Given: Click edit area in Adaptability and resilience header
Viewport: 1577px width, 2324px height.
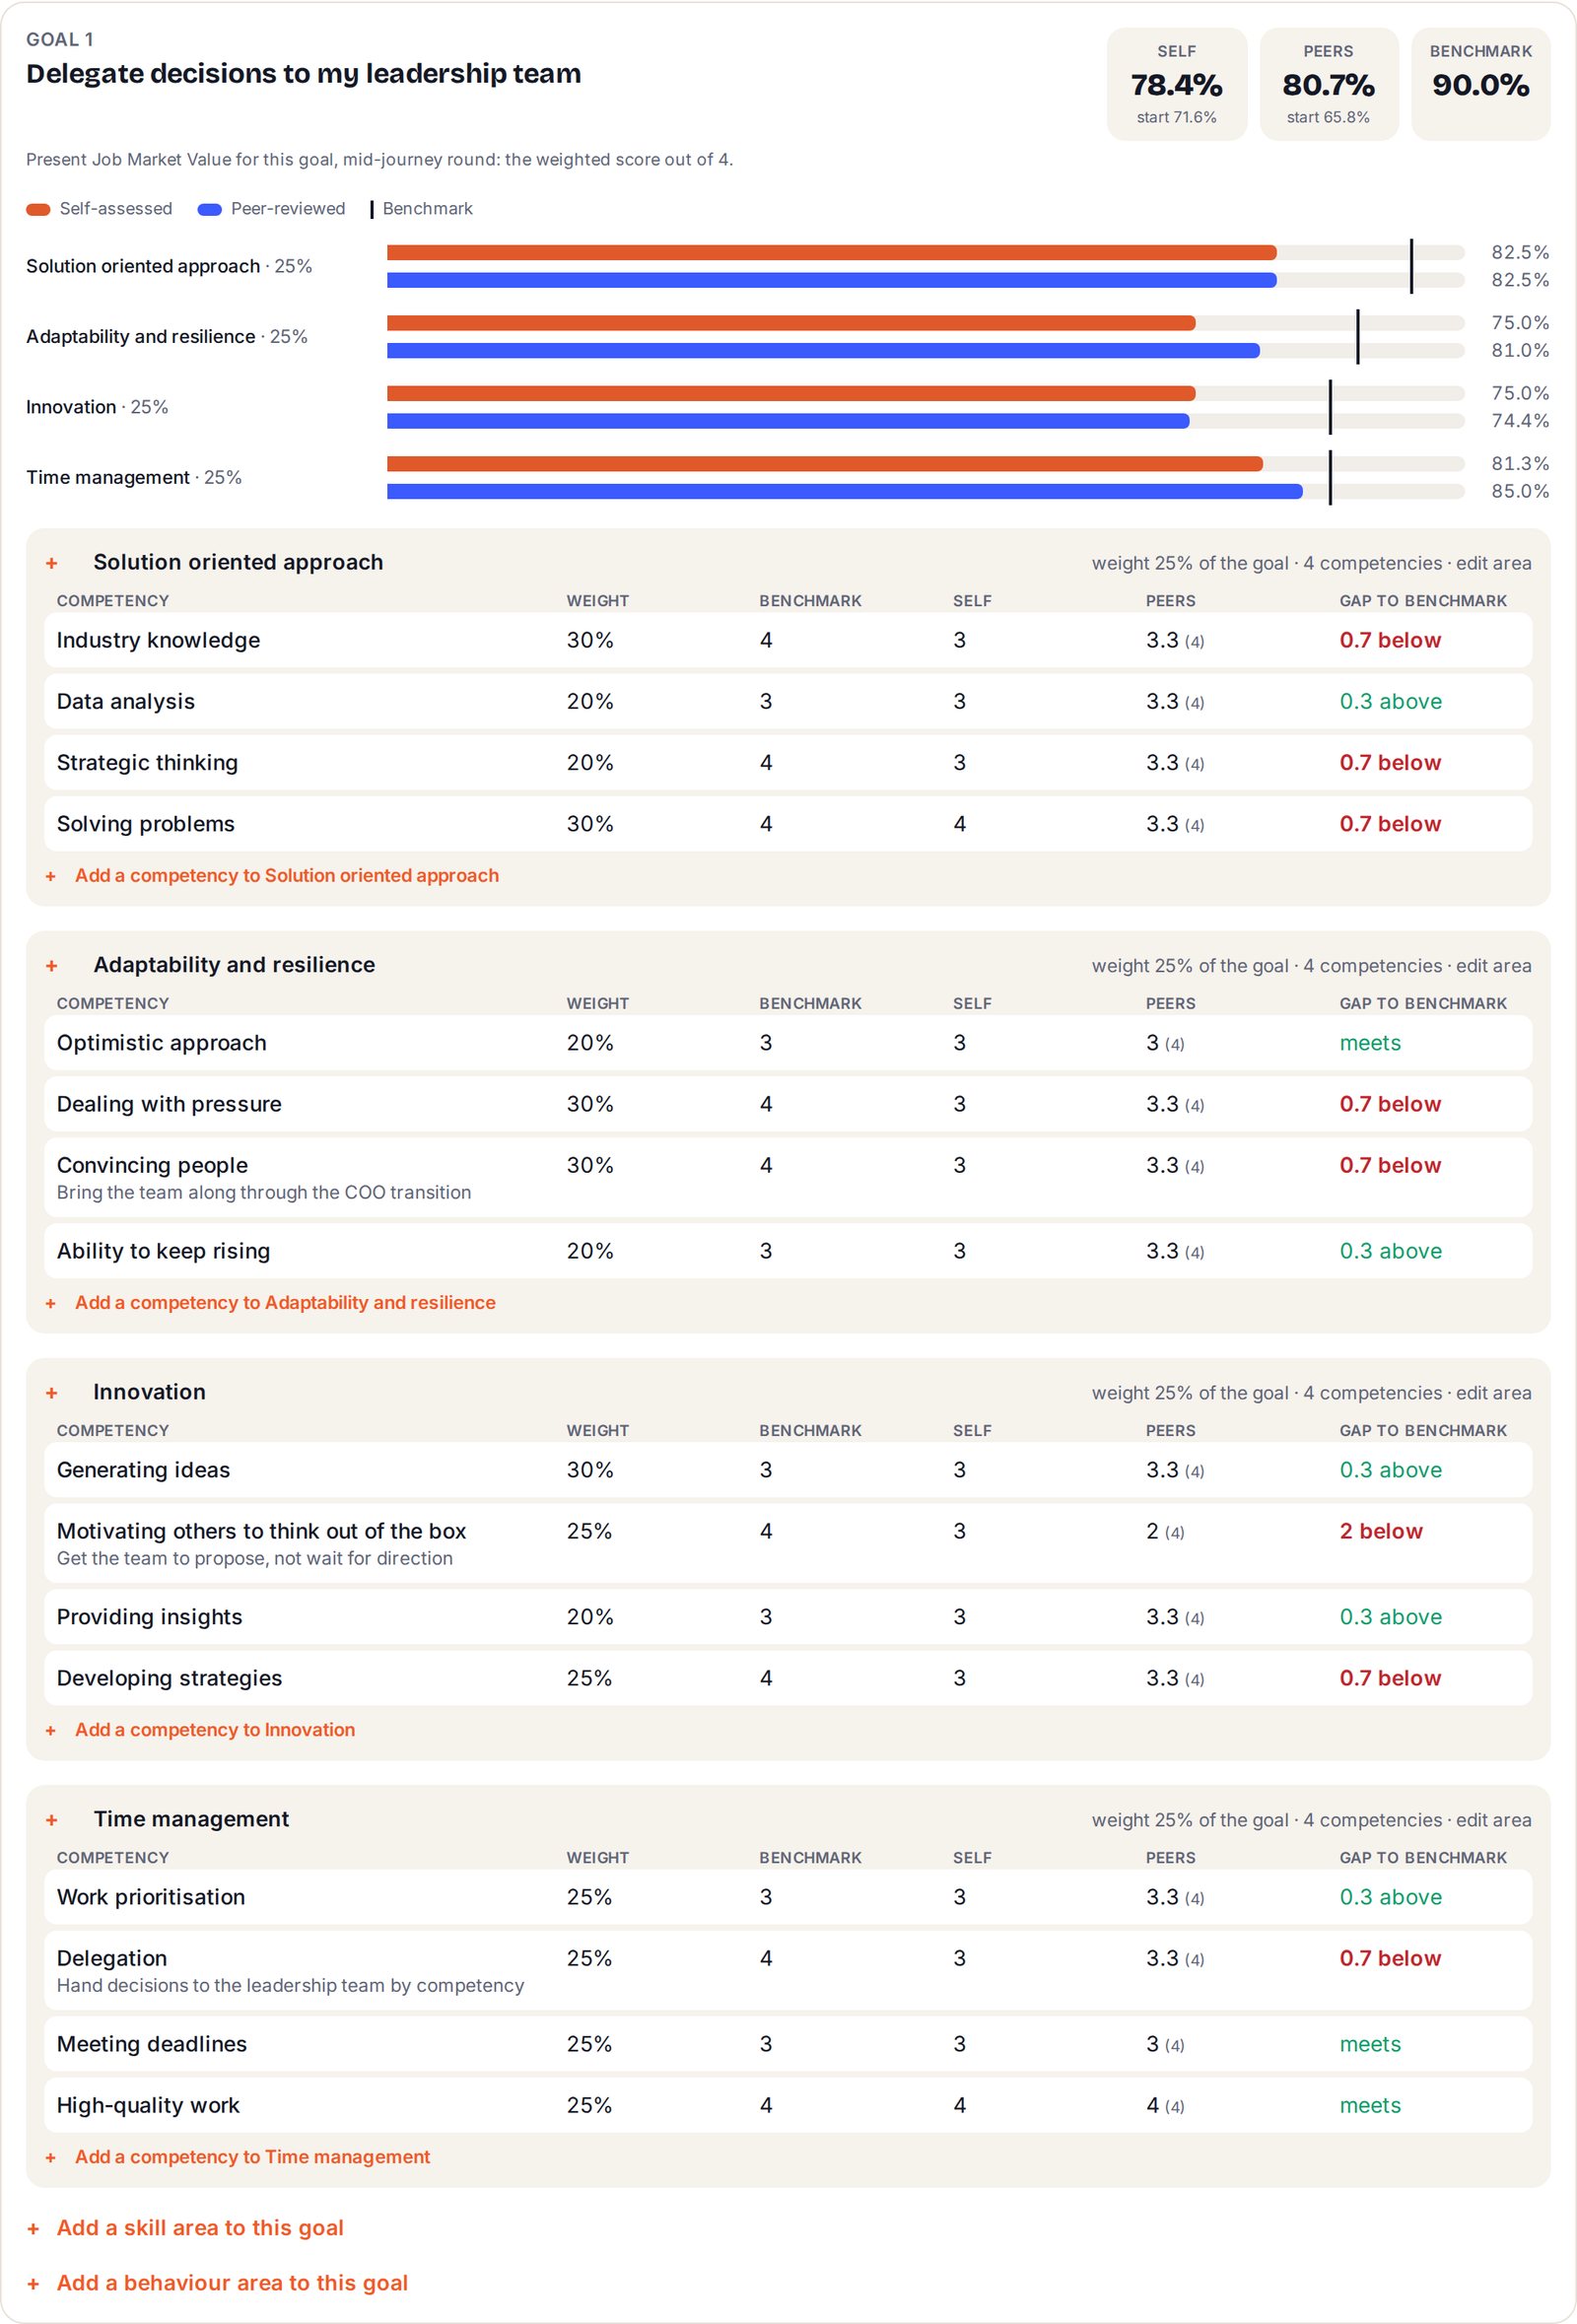Looking at the screenshot, I should pyautogui.click(x=1493, y=965).
